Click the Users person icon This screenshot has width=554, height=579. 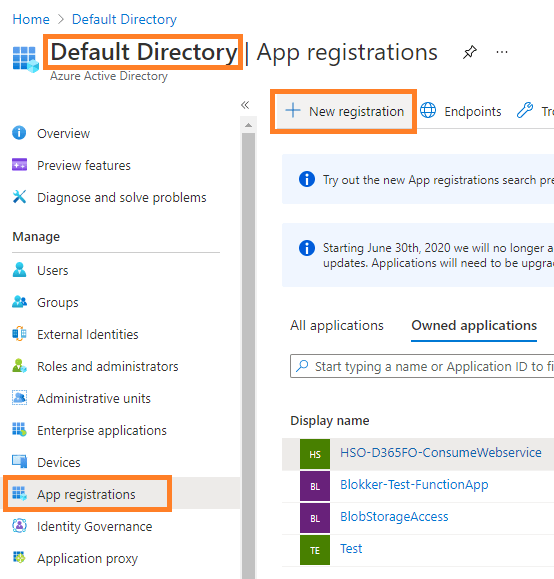click(x=19, y=270)
